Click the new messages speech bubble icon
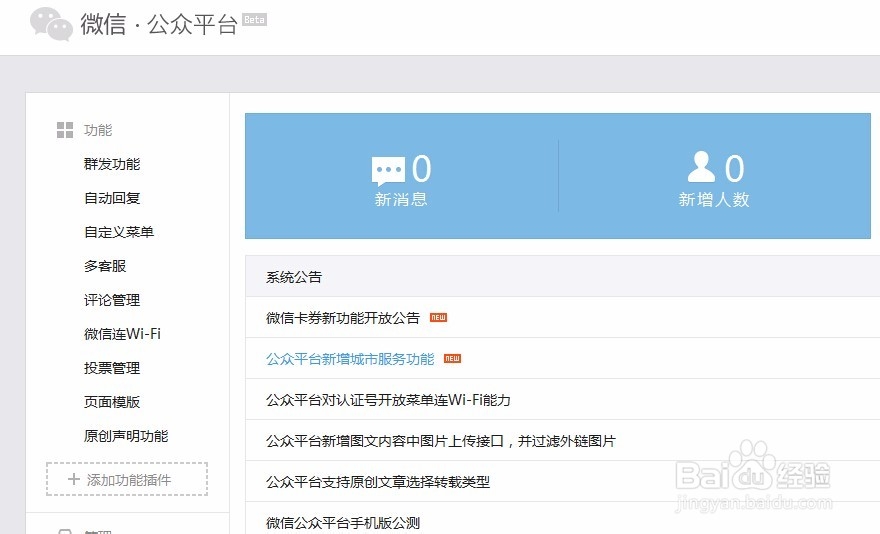 tap(388, 171)
